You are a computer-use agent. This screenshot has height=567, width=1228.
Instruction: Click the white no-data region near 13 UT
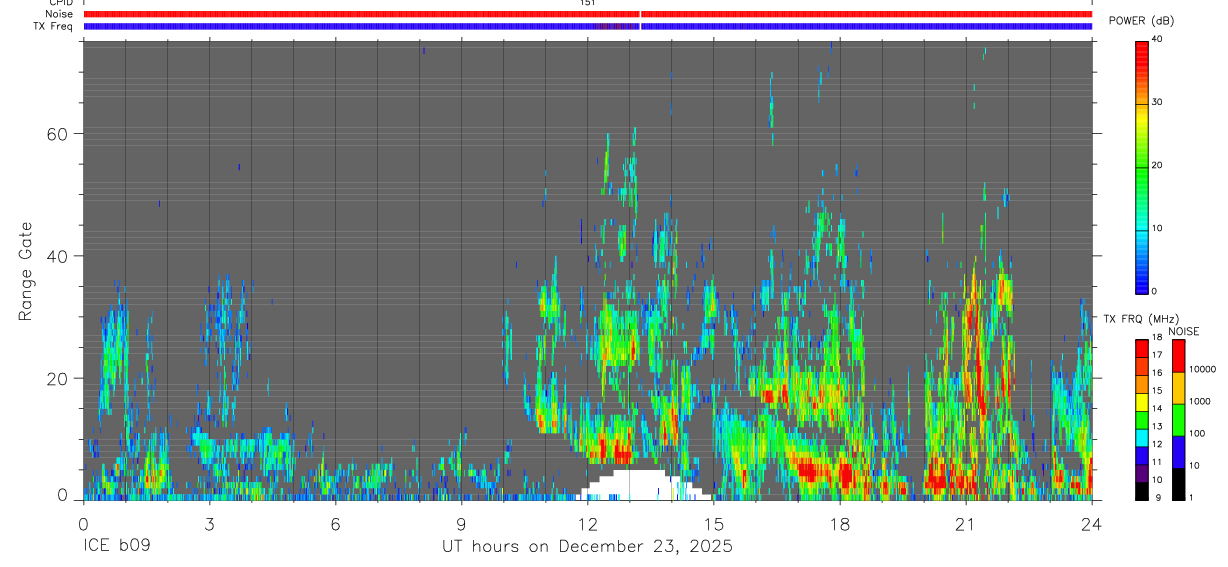(640, 485)
